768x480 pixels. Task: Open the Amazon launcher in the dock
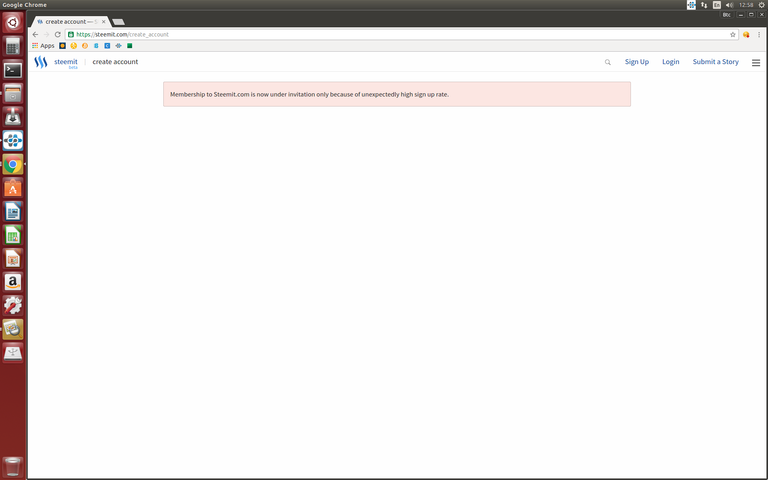[13, 282]
